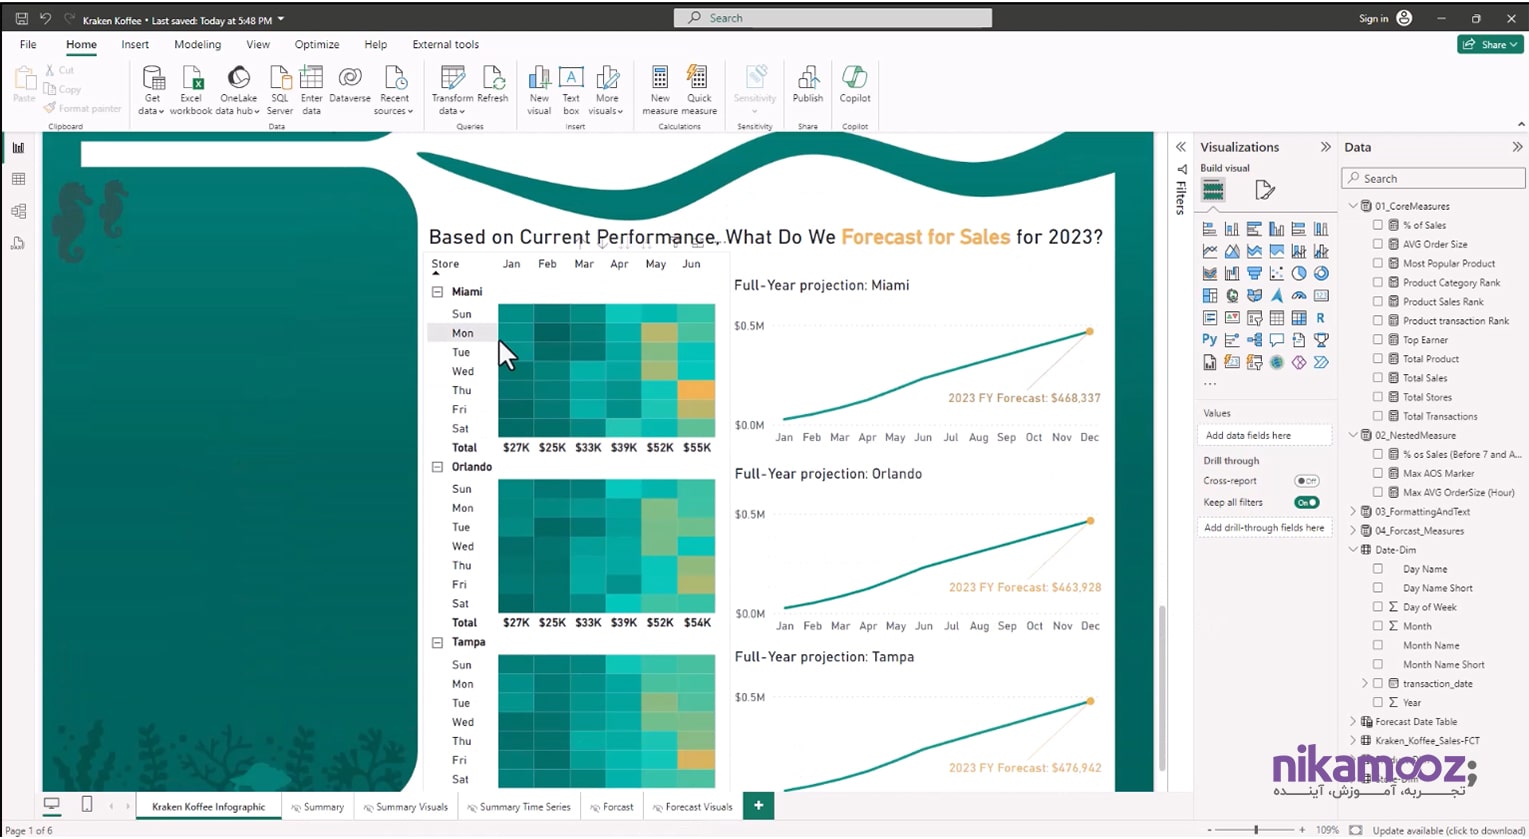Insert a New visual
This screenshot has height=839, width=1529.
(539, 90)
